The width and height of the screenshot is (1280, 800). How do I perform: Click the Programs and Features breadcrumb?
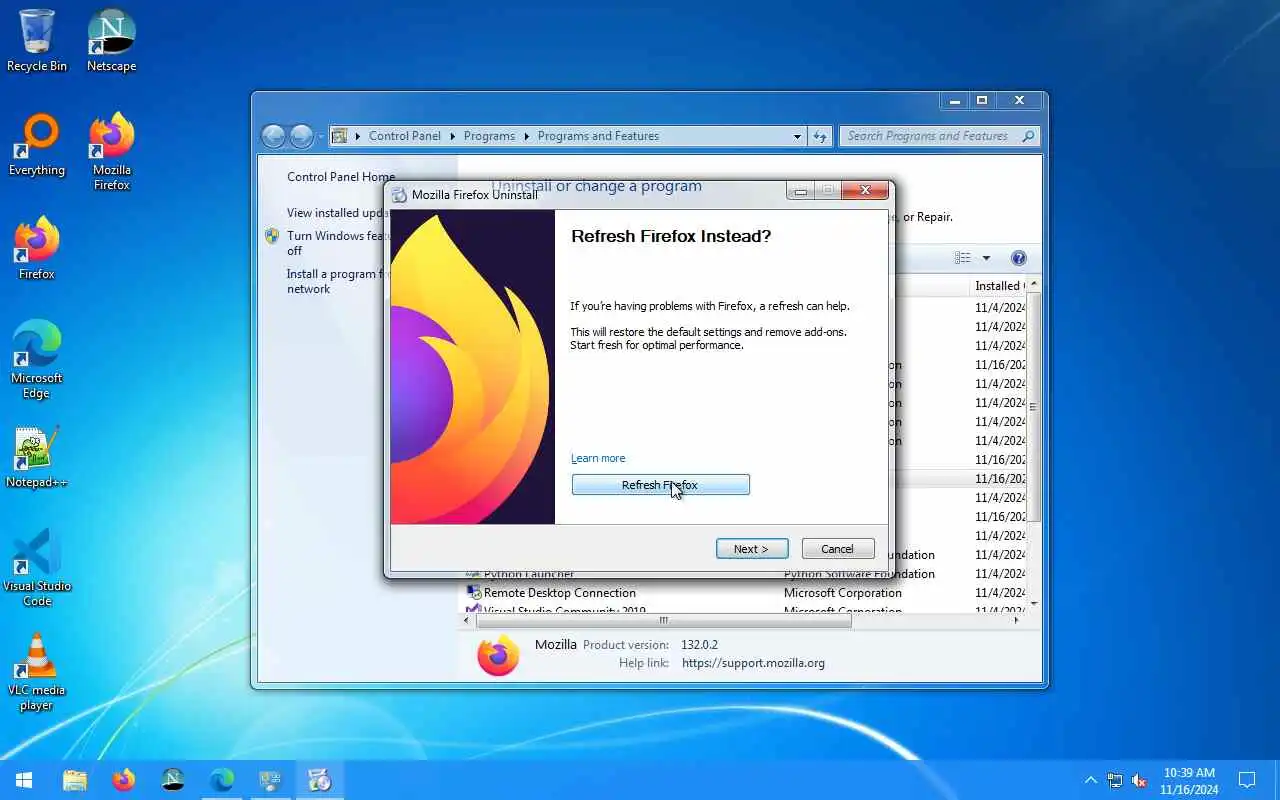point(598,136)
